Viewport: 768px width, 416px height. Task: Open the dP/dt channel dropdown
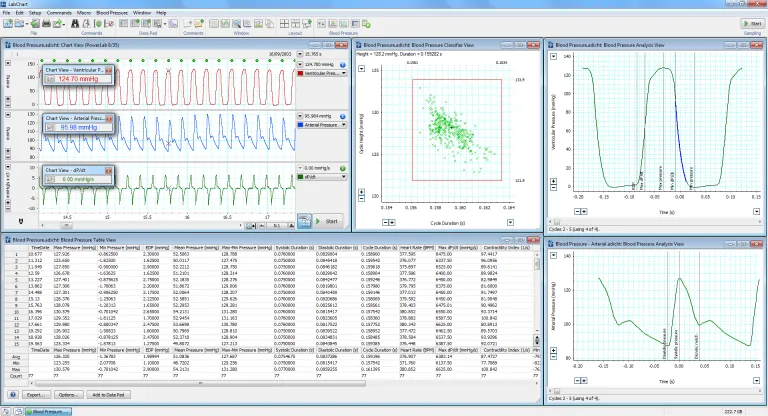click(343, 177)
